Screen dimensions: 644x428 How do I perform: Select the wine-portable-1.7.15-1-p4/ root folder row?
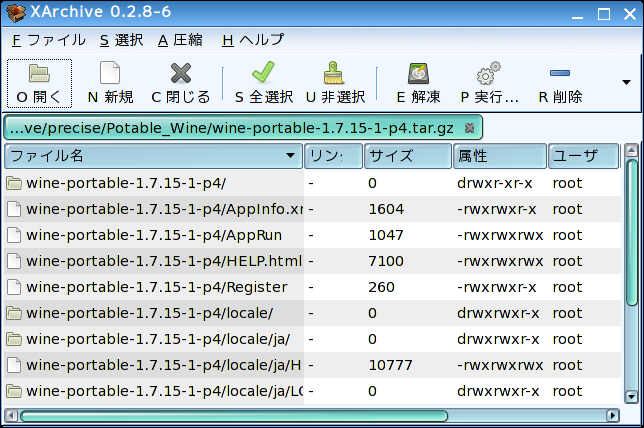[312, 183]
